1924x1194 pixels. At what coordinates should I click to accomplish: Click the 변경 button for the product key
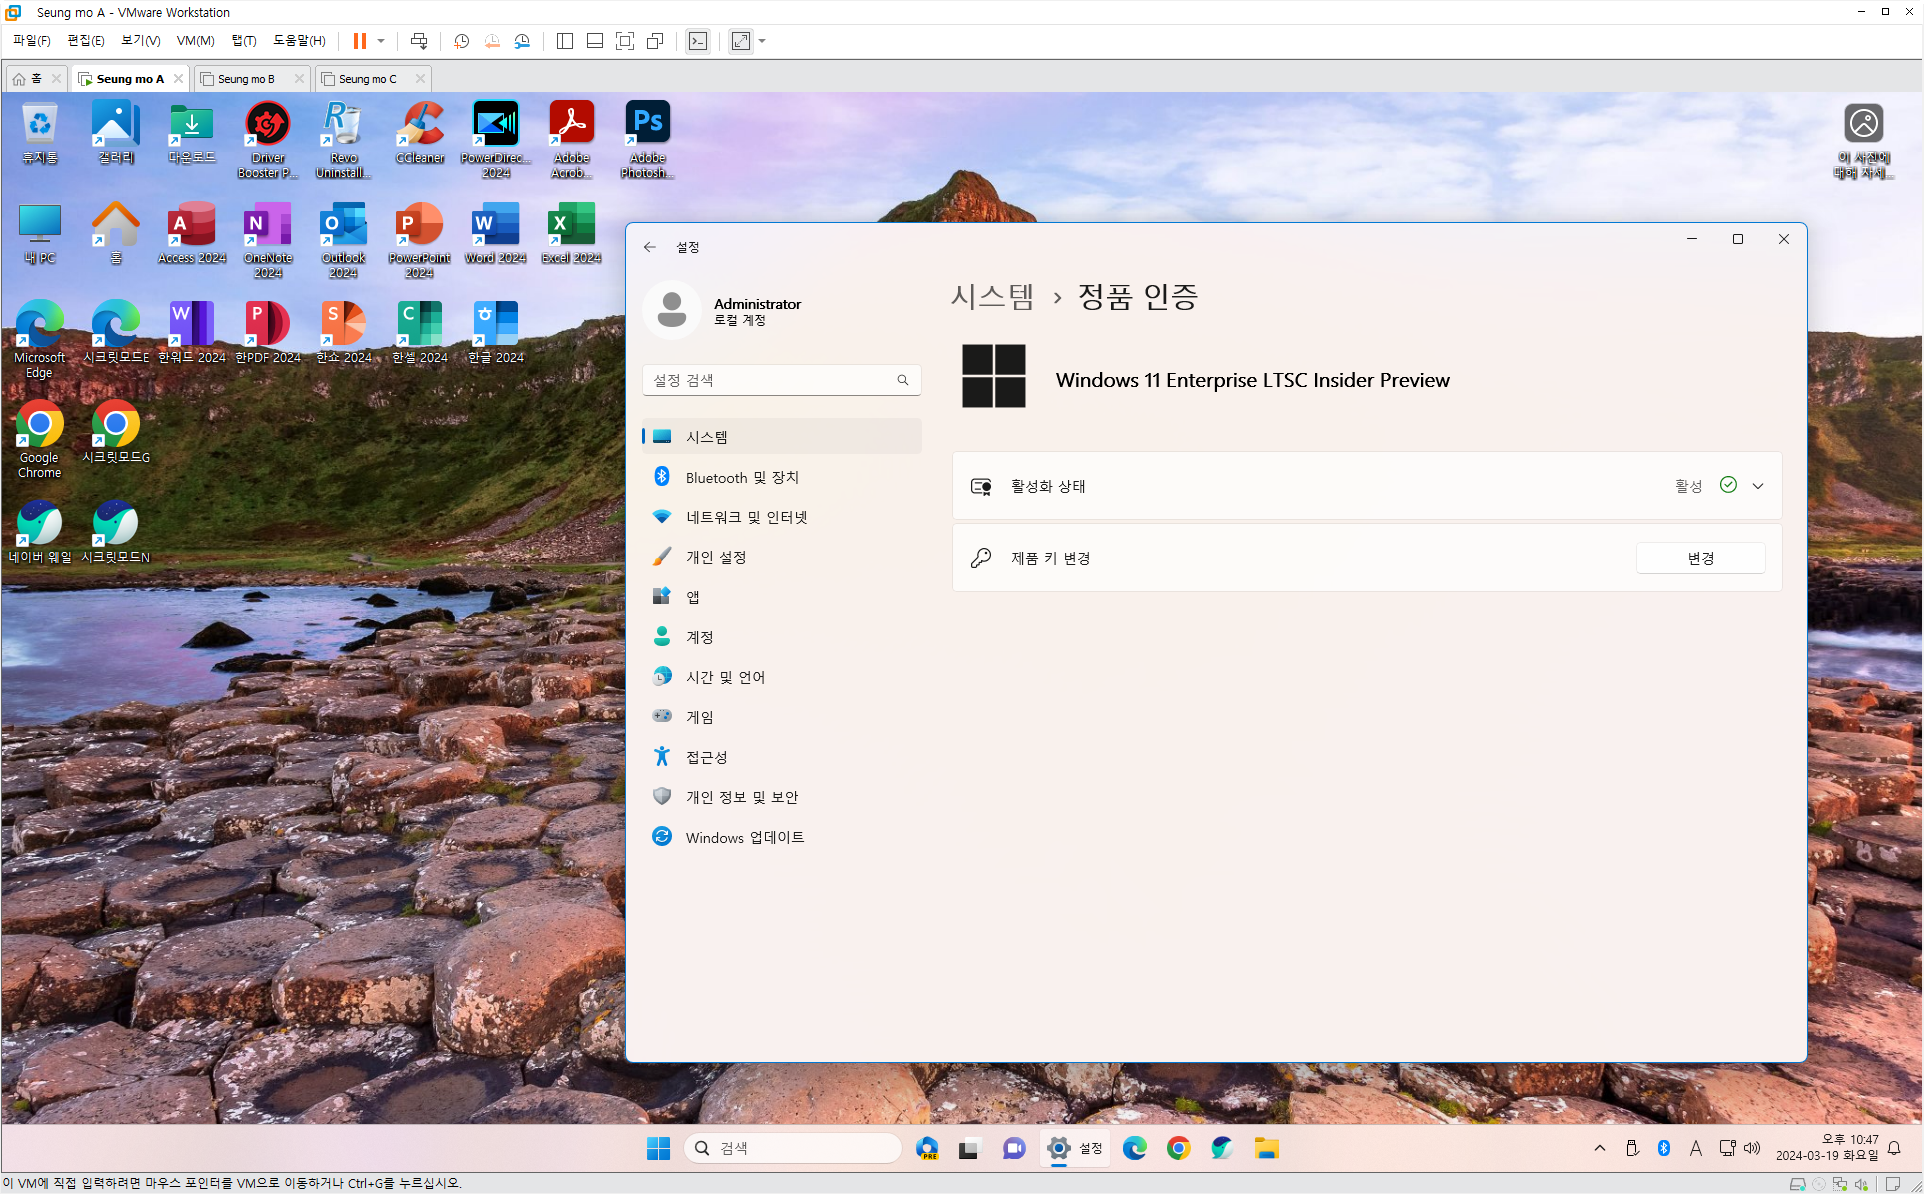coord(1700,558)
